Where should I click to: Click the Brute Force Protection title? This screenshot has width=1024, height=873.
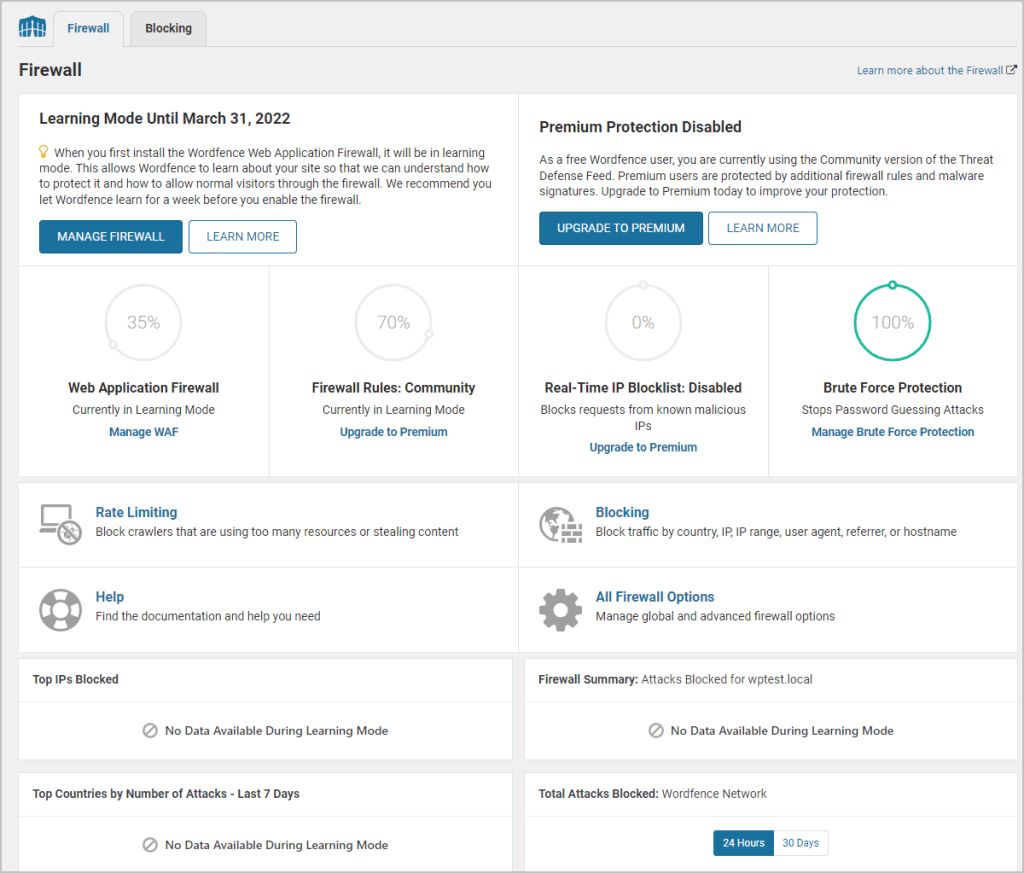[x=893, y=388]
